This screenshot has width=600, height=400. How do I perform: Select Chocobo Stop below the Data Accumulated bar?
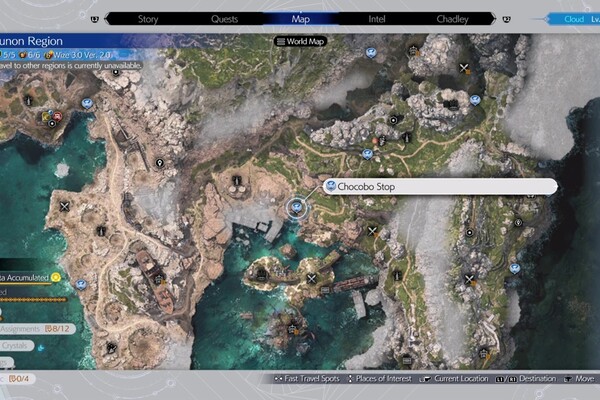tap(81, 284)
